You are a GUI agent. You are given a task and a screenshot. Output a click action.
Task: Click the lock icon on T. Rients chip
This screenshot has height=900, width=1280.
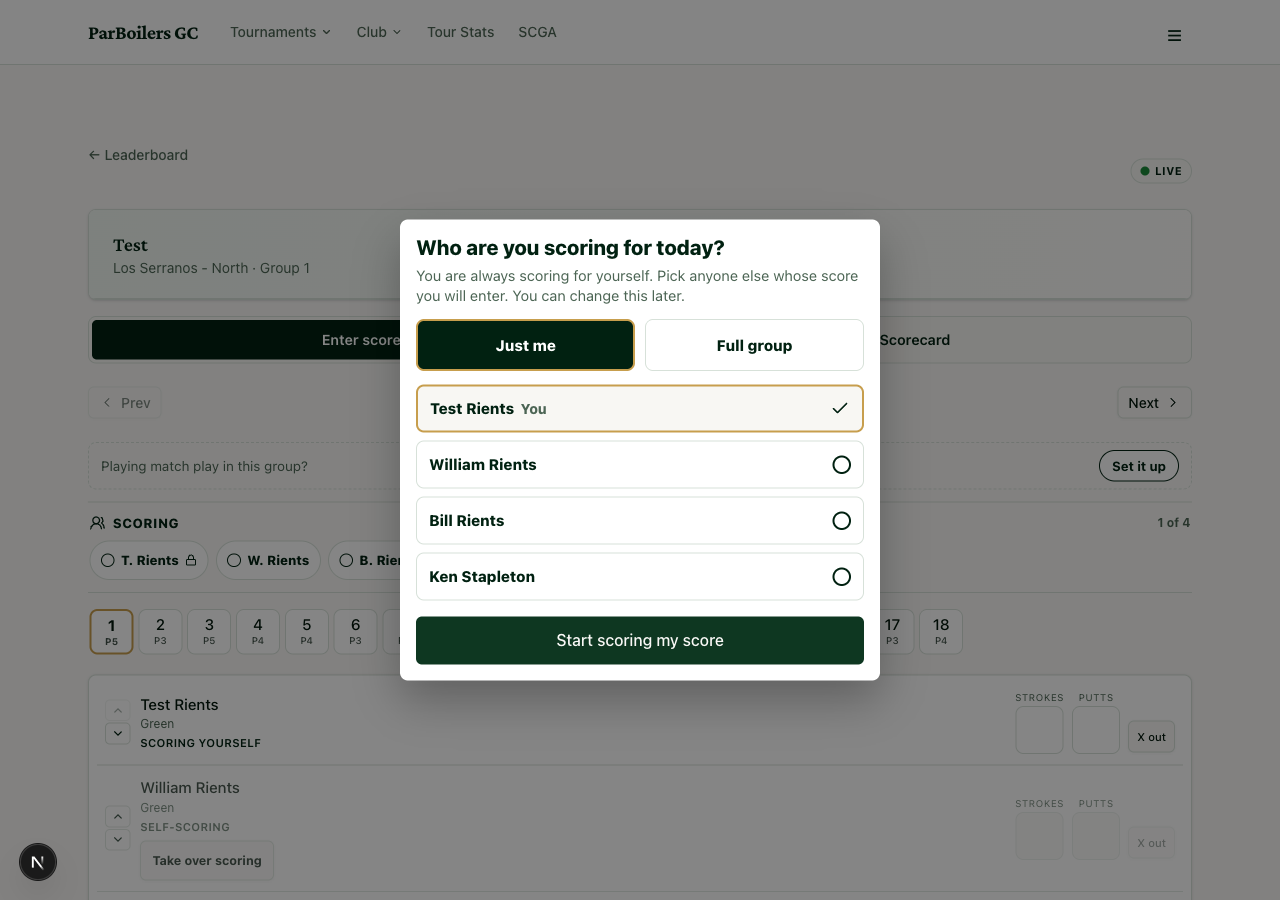[190, 560]
